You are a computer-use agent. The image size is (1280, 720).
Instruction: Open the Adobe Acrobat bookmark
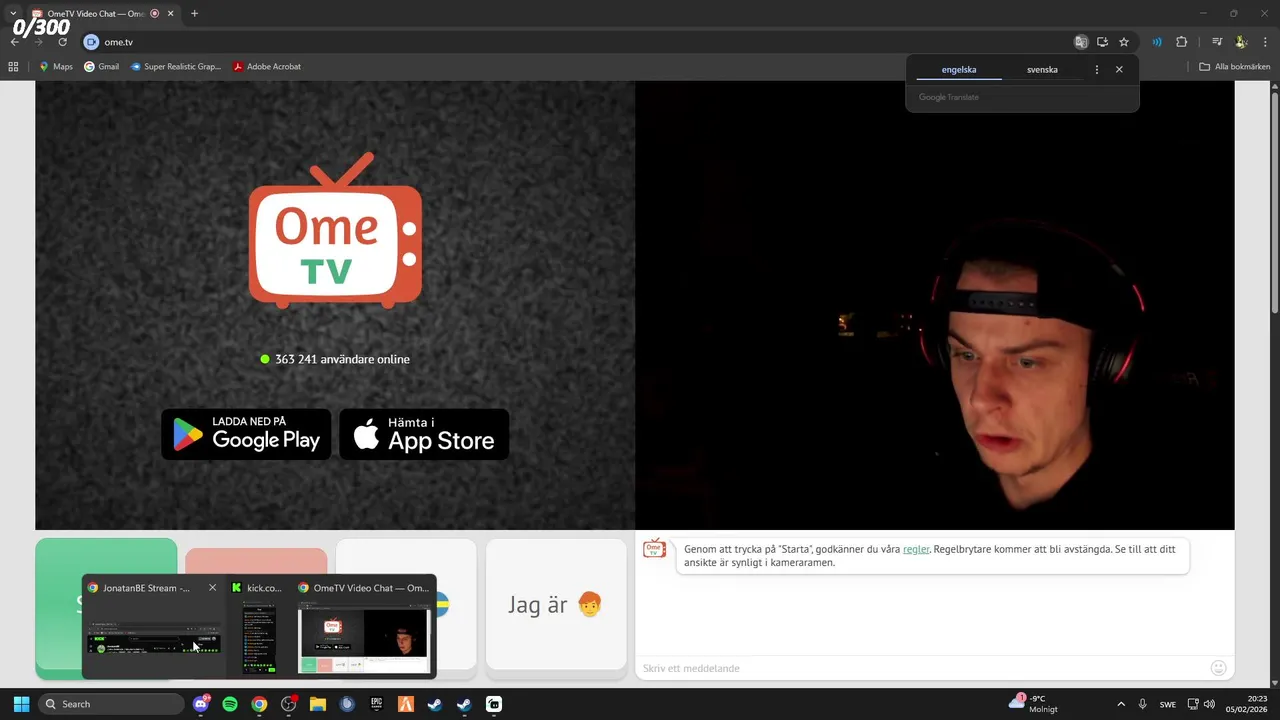coord(267,67)
